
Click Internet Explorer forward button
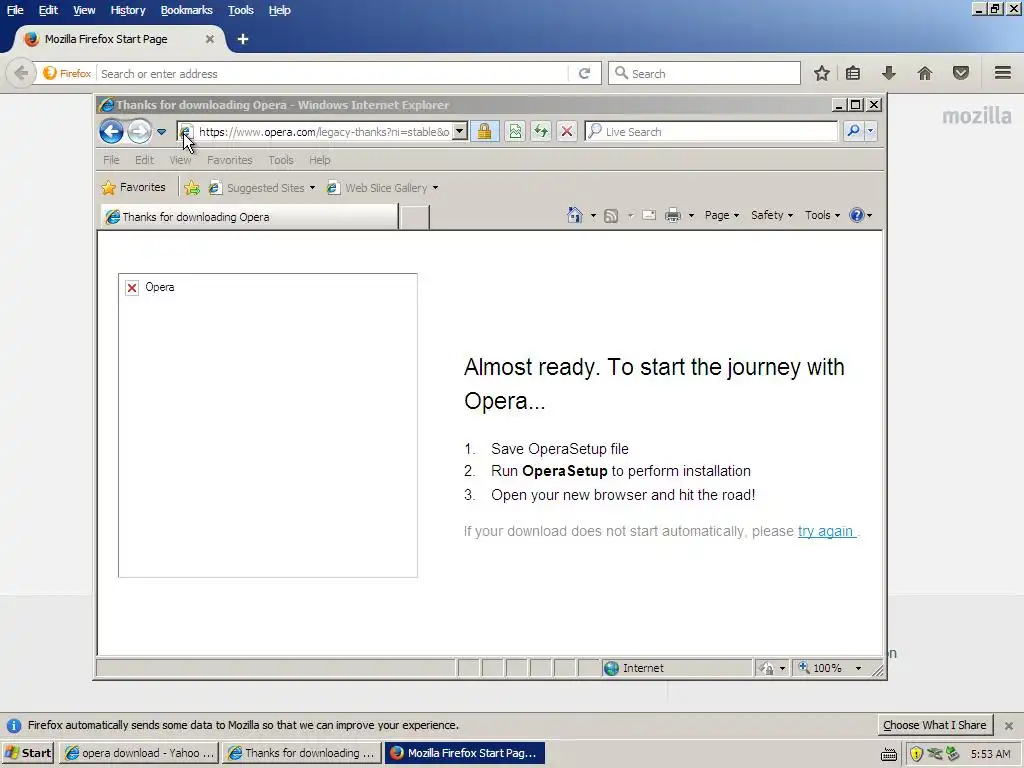pyautogui.click(x=138, y=131)
